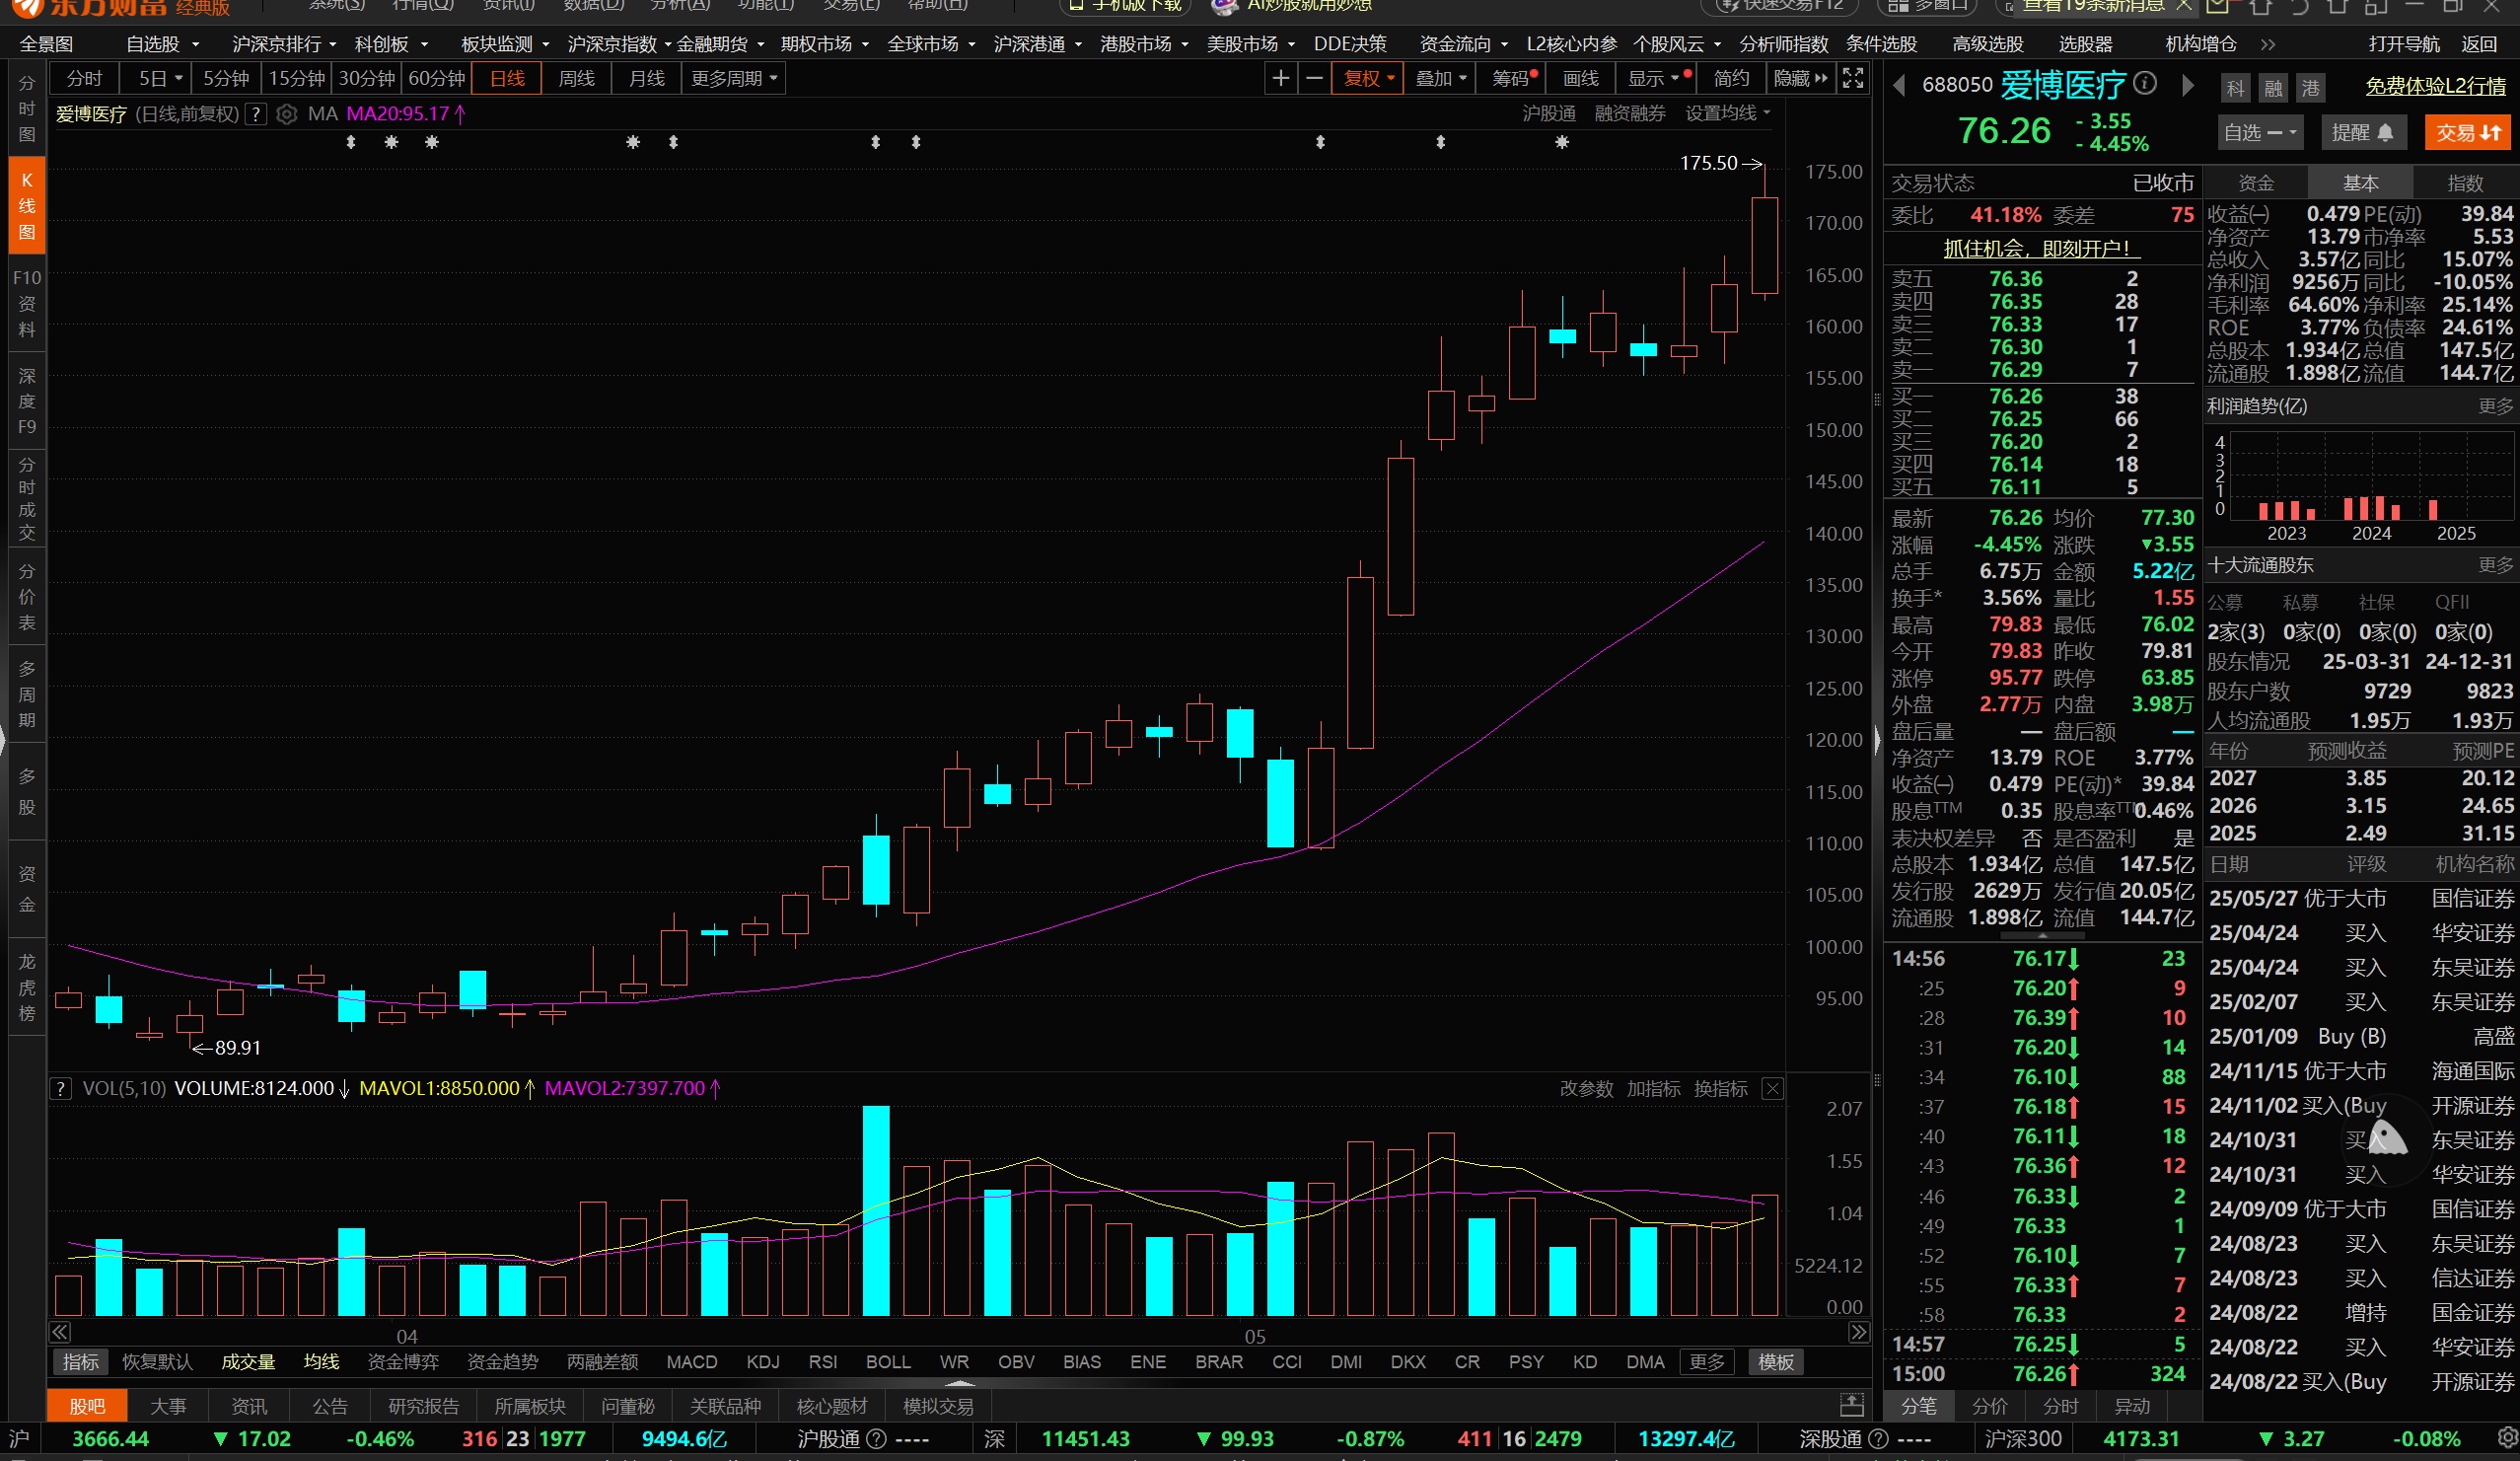Screen dimensions: 2520x1461
Task: Expand 更多周期 dropdown
Action: (x=734, y=78)
